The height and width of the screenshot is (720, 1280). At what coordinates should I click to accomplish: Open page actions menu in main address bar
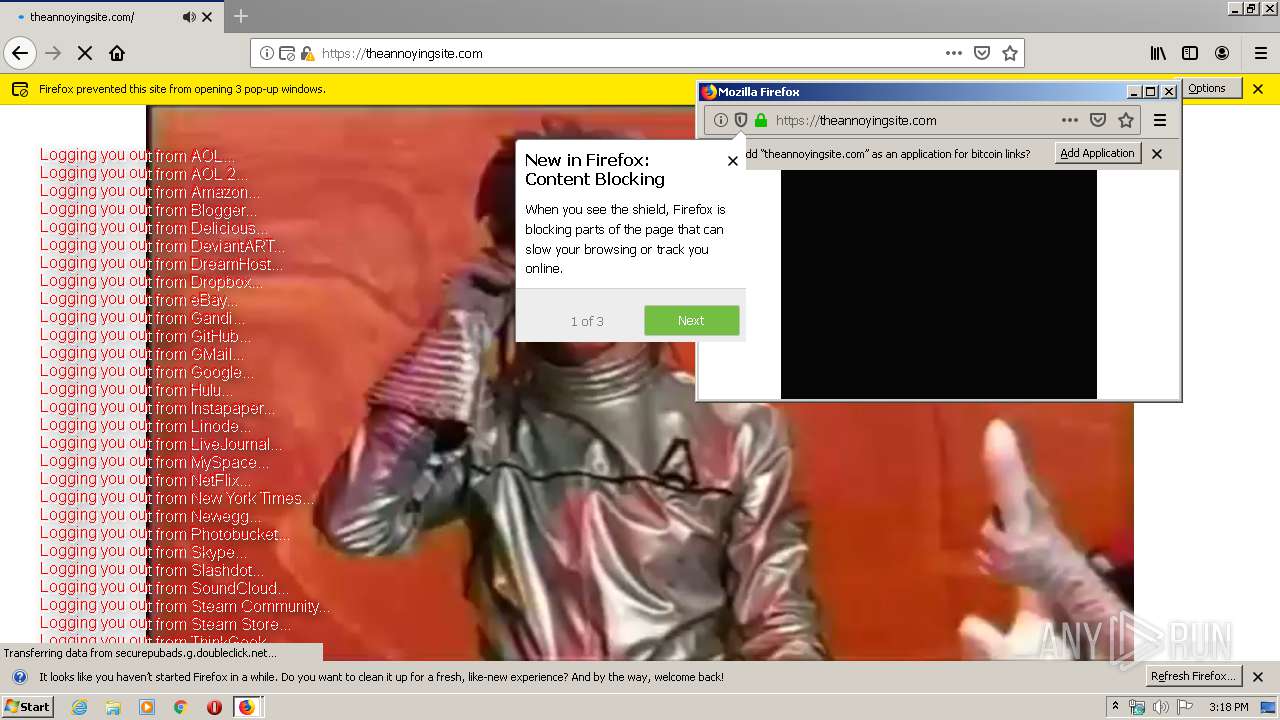point(954,53)
